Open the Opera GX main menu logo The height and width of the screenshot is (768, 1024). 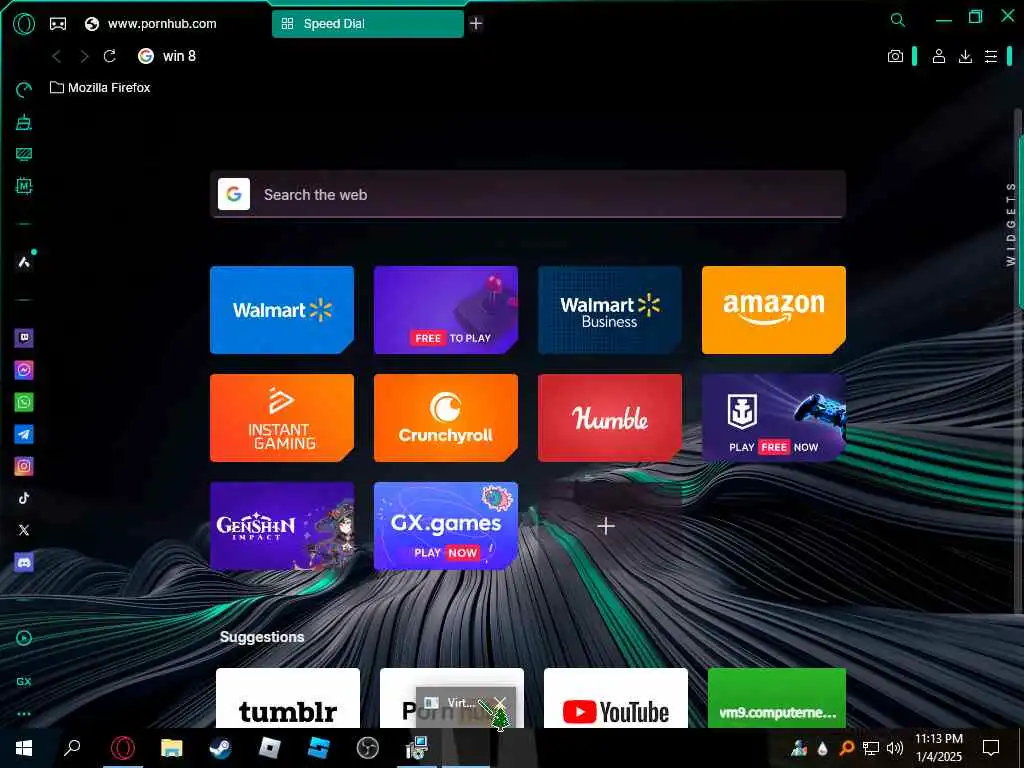coord(24,24)
